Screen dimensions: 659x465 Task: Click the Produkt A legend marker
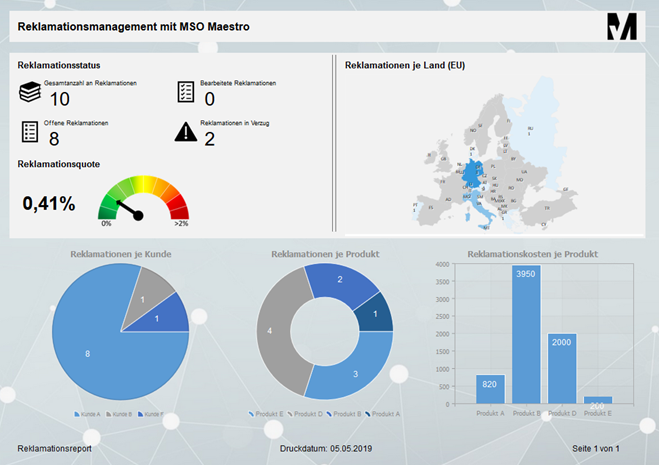pos(368,414)
